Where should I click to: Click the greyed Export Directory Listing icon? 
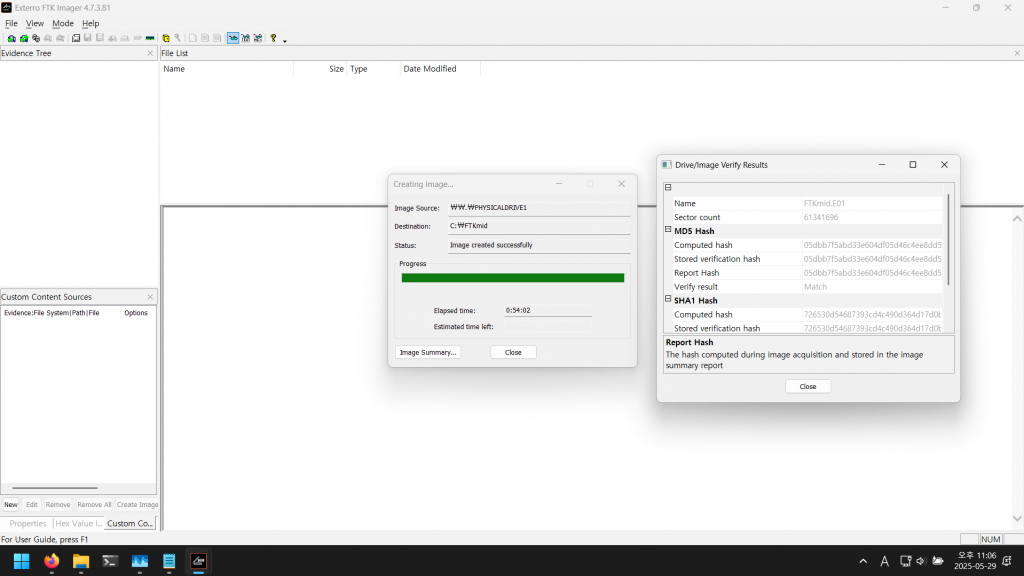point(217,39)
